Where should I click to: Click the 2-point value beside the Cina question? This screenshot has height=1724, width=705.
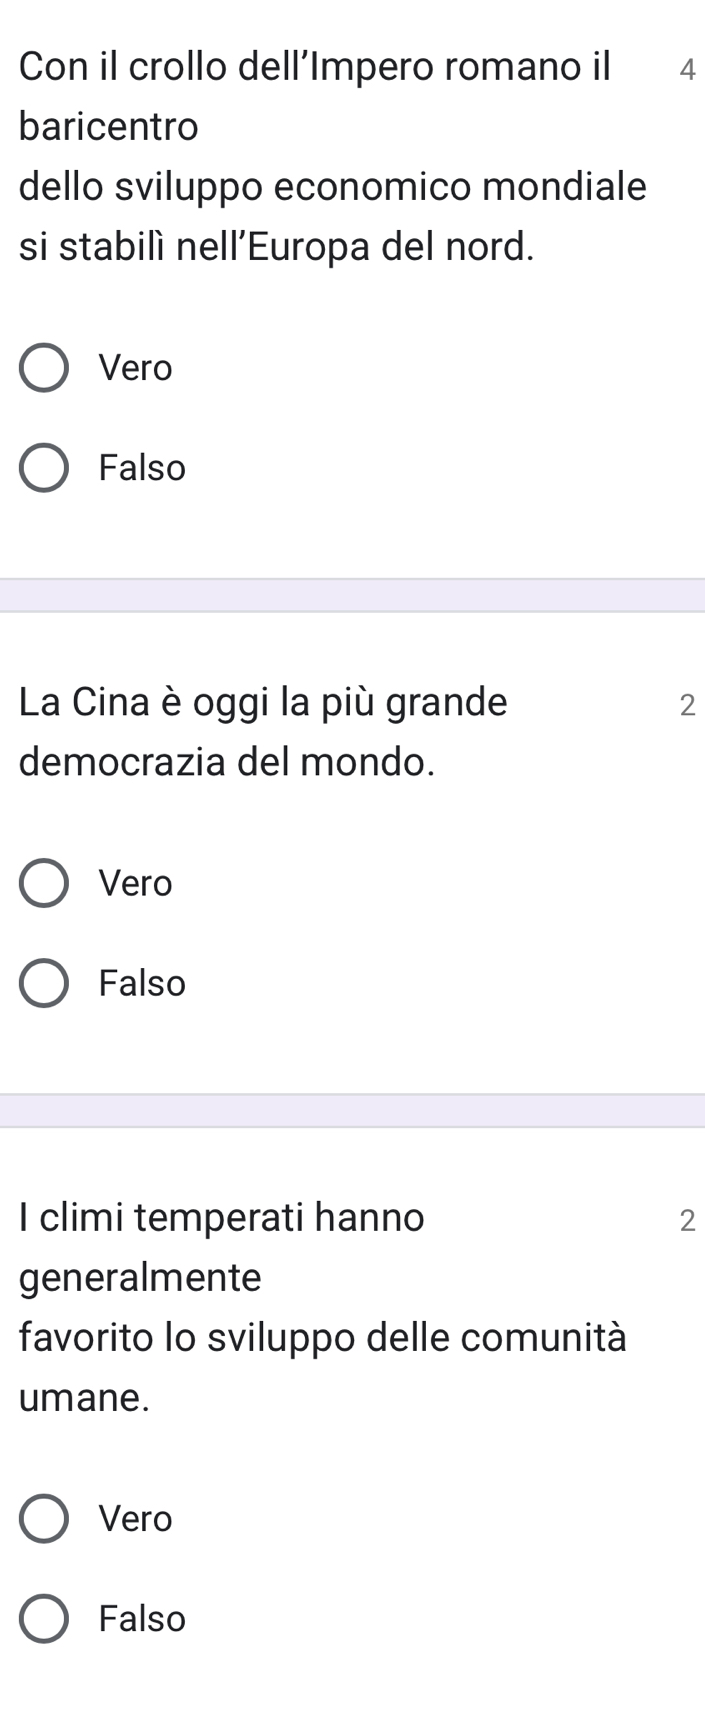tap(686, 705)
